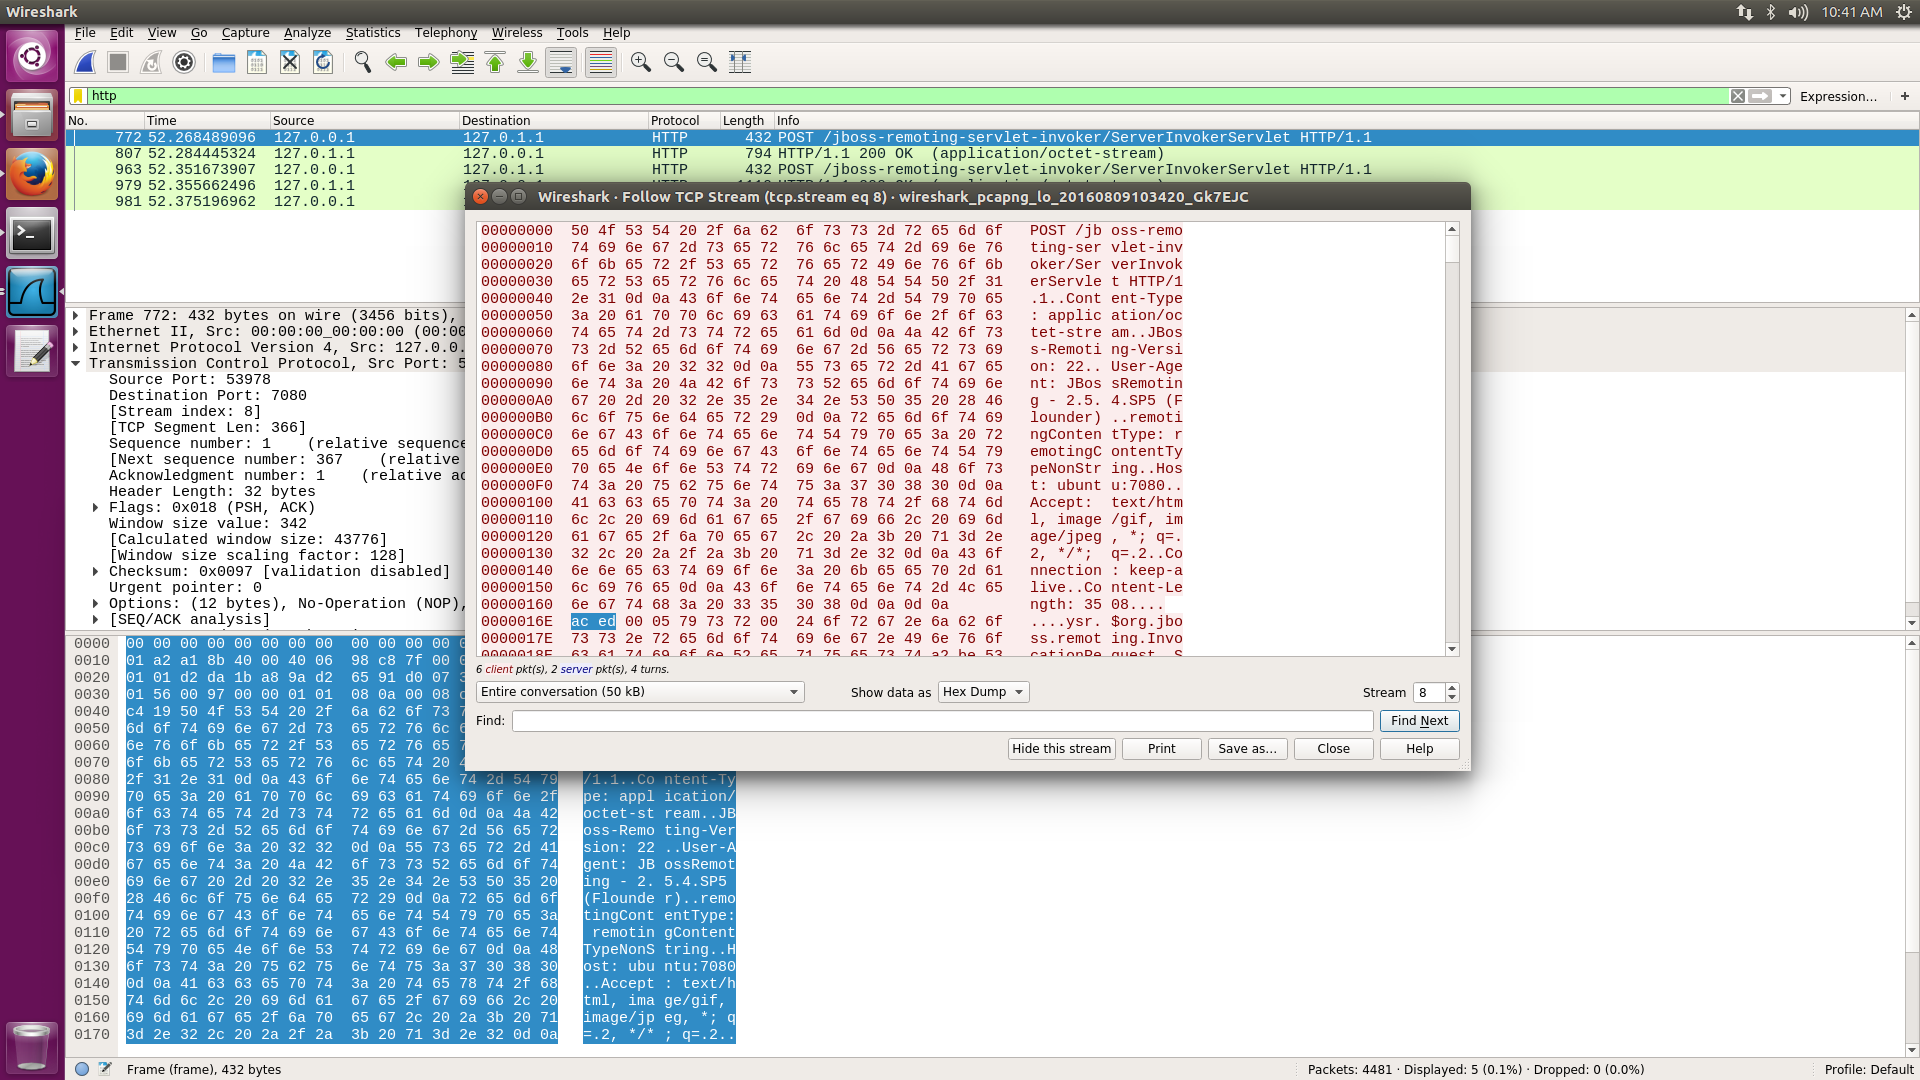
Task: Open a capture file with the folder icon
Action: (x=224, y=63)
